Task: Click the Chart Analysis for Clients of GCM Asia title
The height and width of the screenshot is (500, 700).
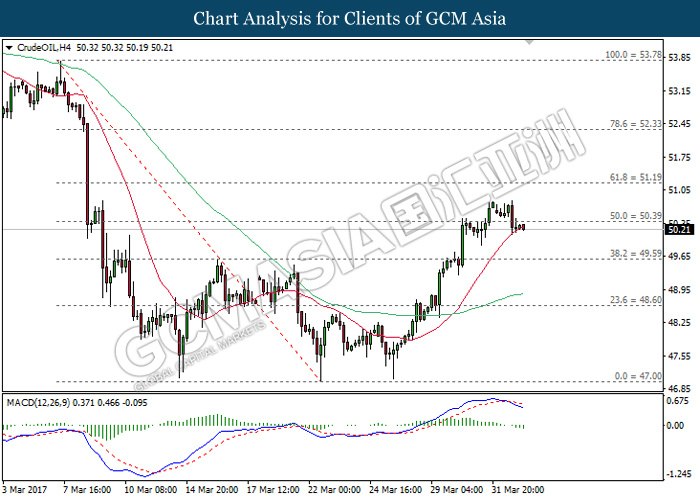Action: pos(350,18)
